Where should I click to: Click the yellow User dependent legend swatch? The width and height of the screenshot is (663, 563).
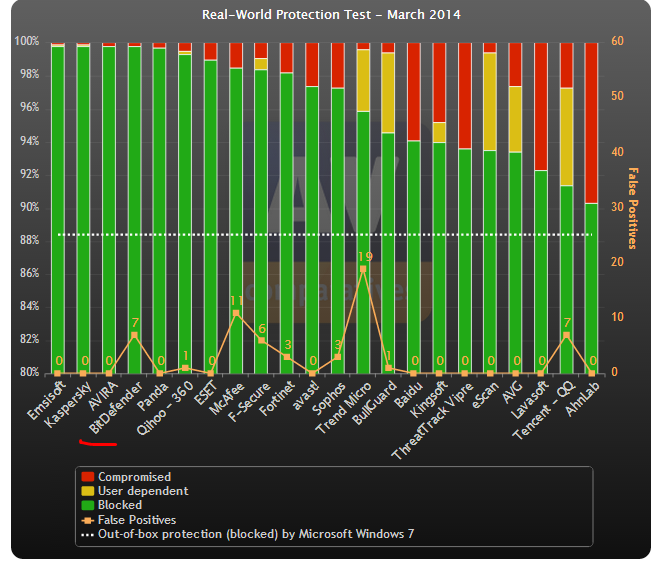point(87,491)
